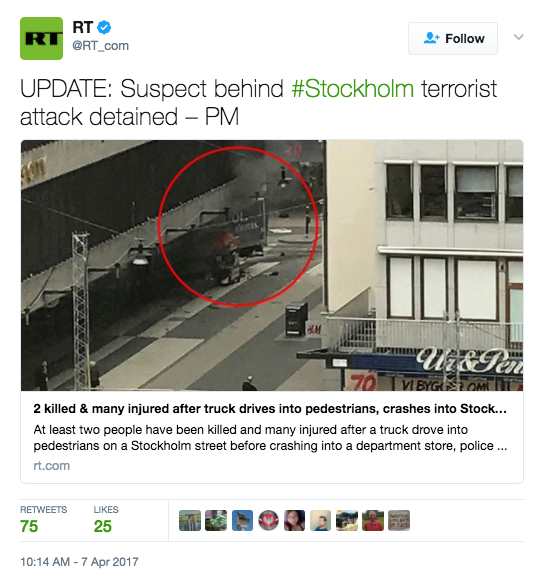Open the liker avatar with the red eagle emblem
This screenshot has height=576, width=555.
pyautogui.click(x=269, y=521)
